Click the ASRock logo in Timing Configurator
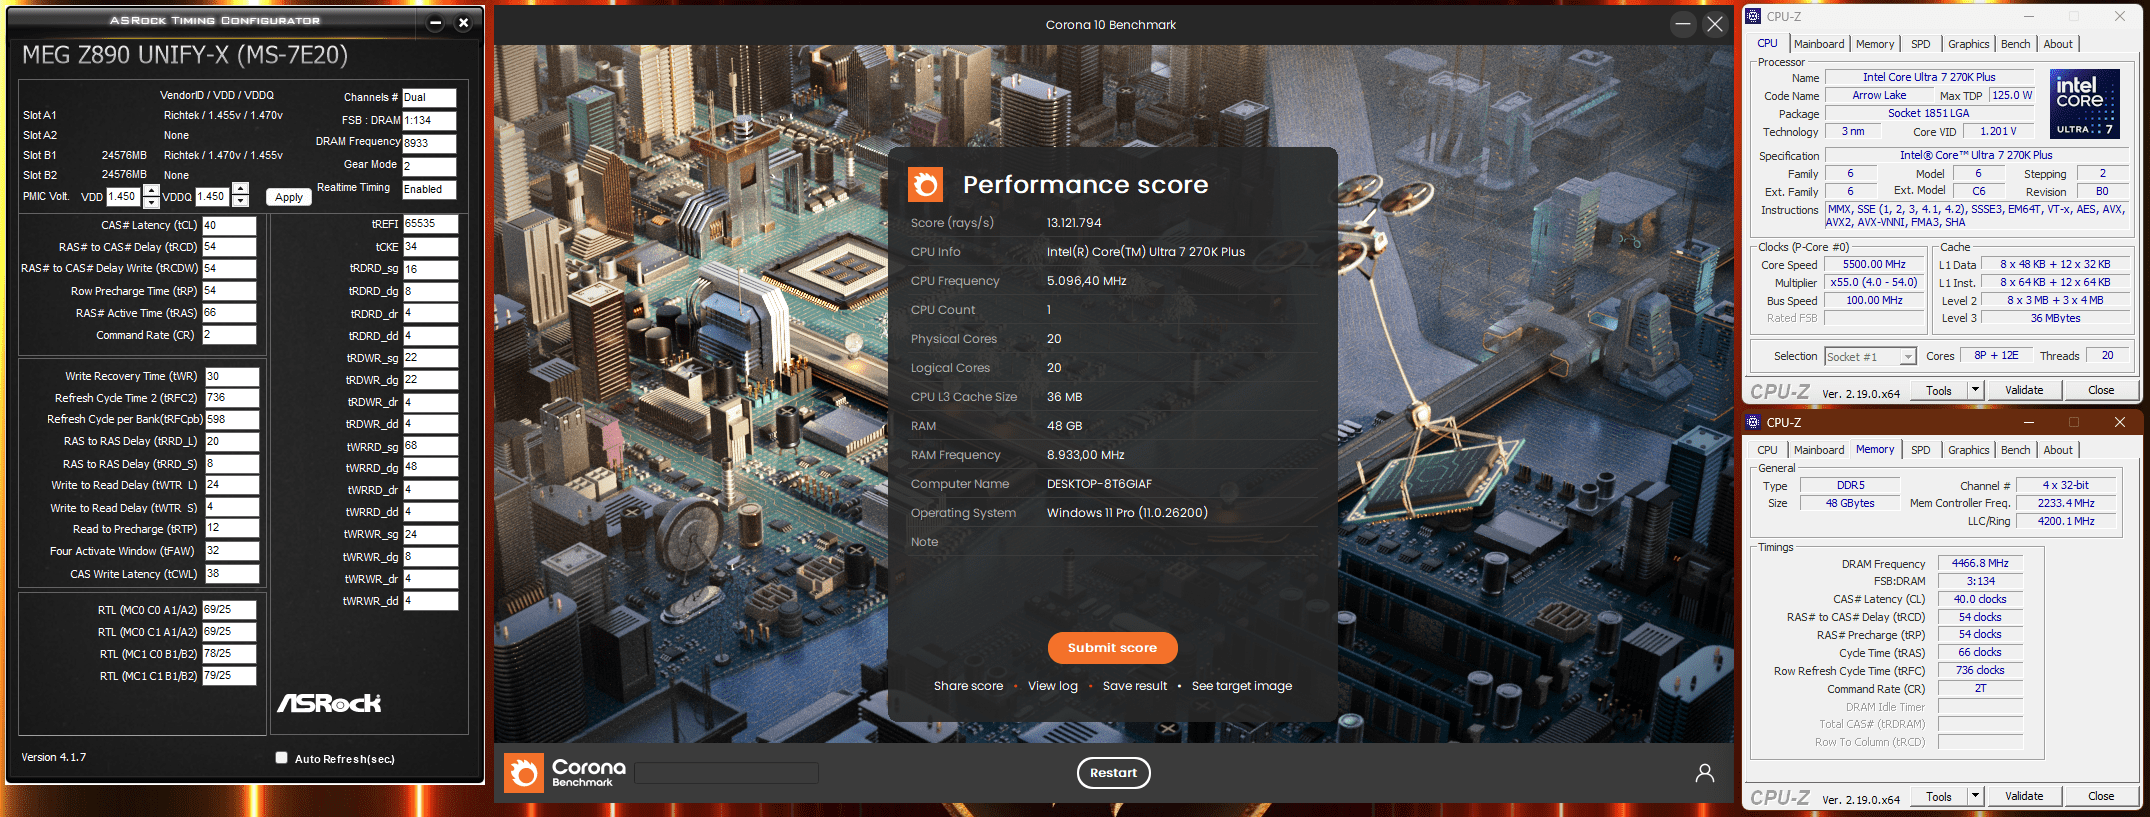Viewport: 2150px width, 817px height. (329, 703)
